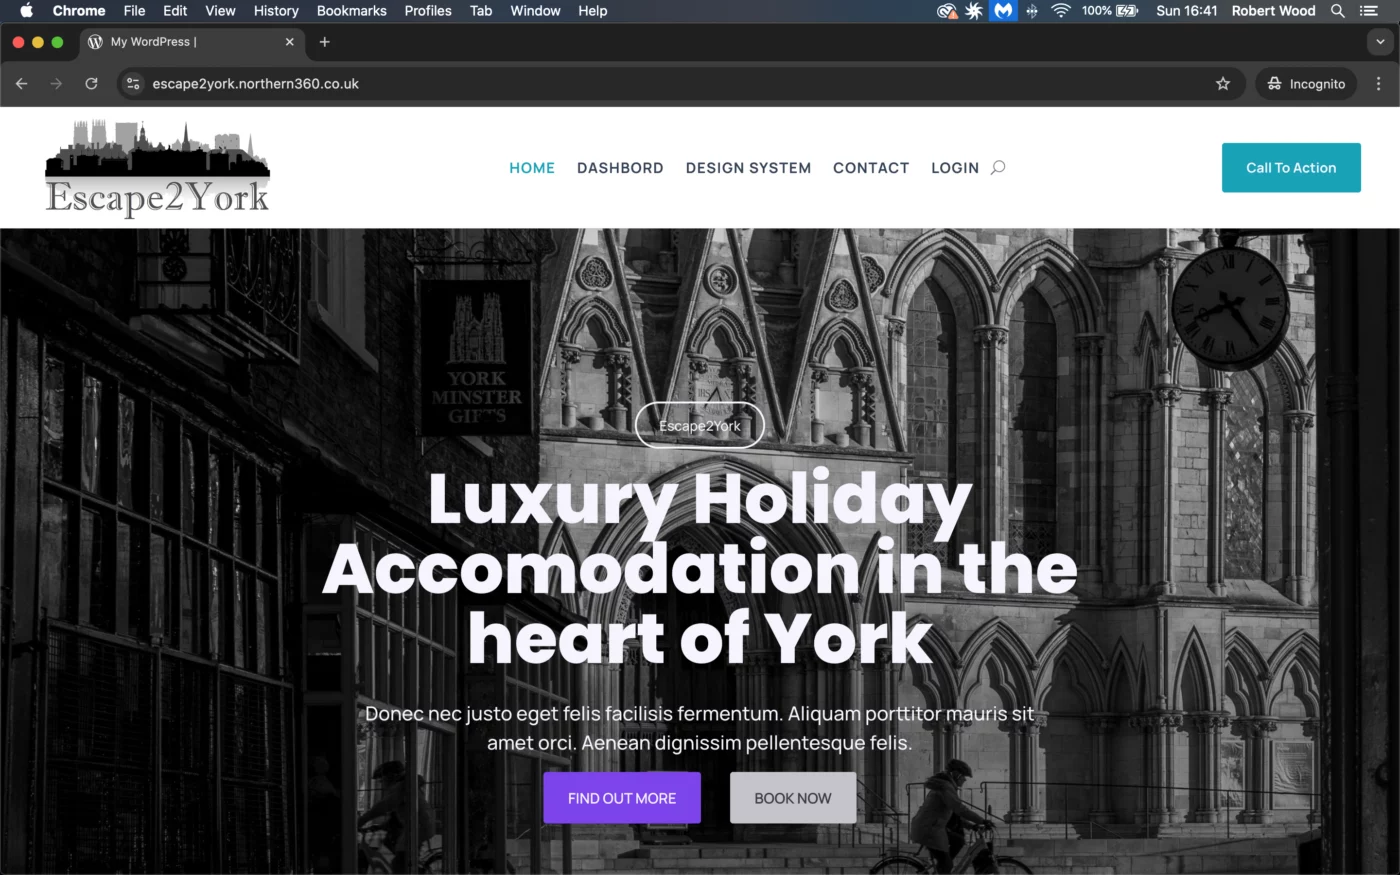
Task: Open the DASHBORD navigation link
Action: [x=620, y=168]
